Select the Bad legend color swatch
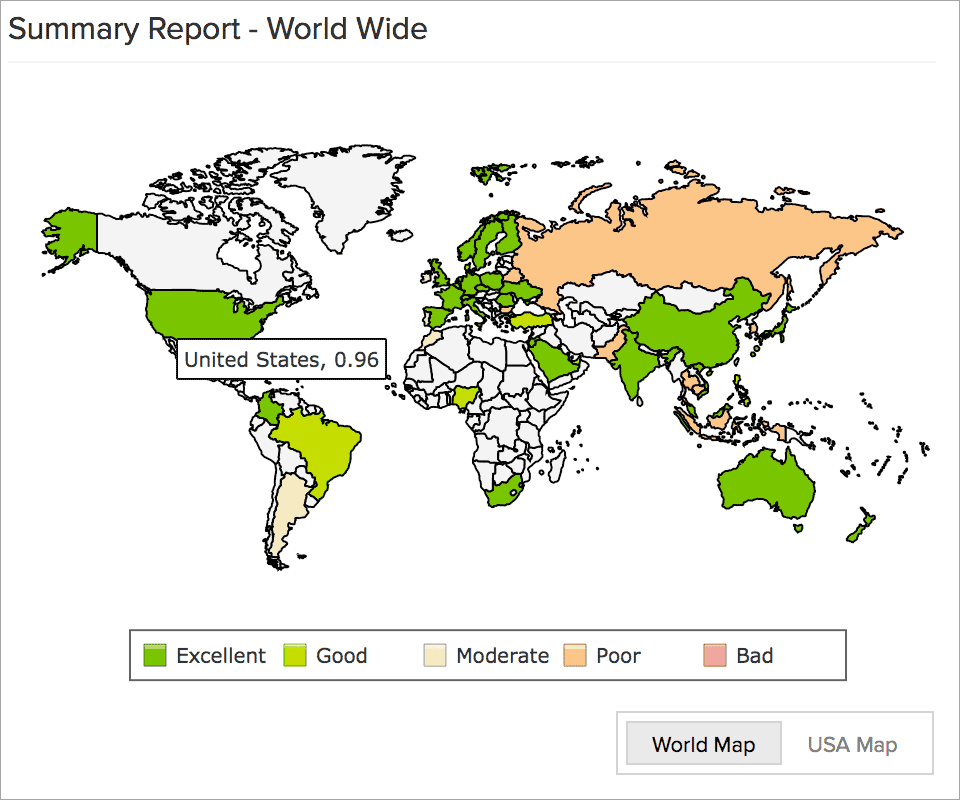 (714, 655)
